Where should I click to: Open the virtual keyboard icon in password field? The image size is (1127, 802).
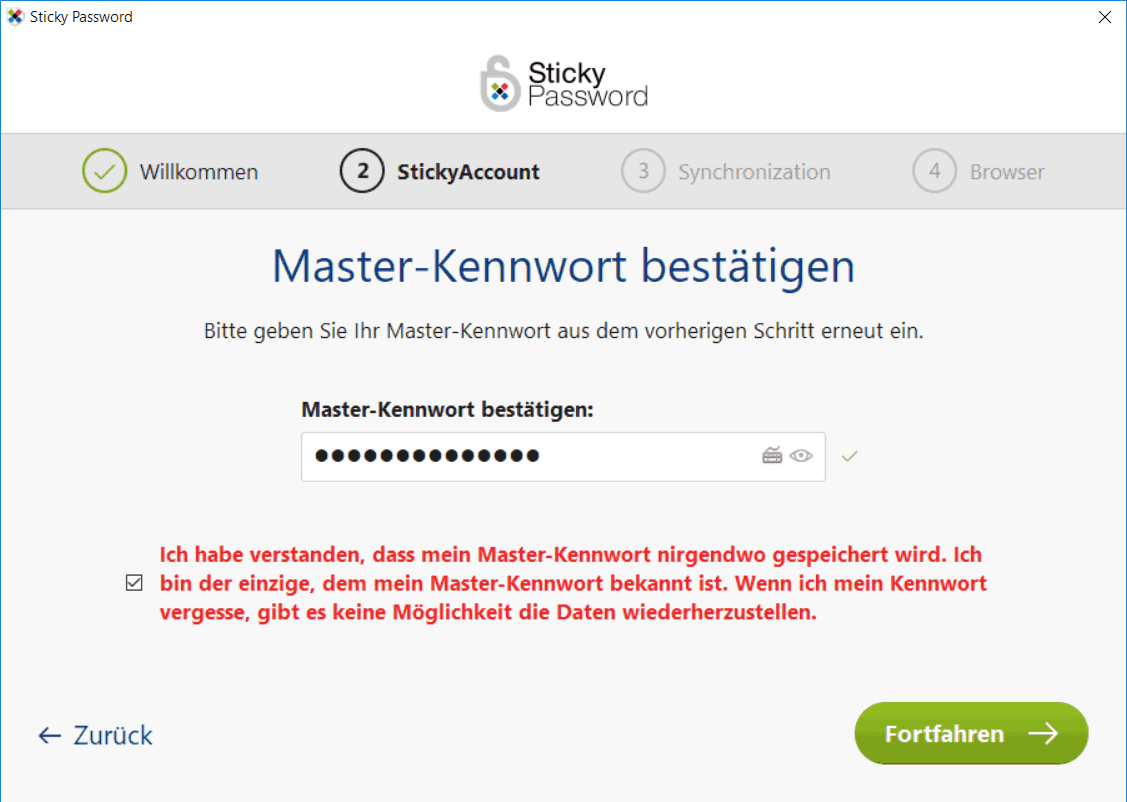click(772, 456)
